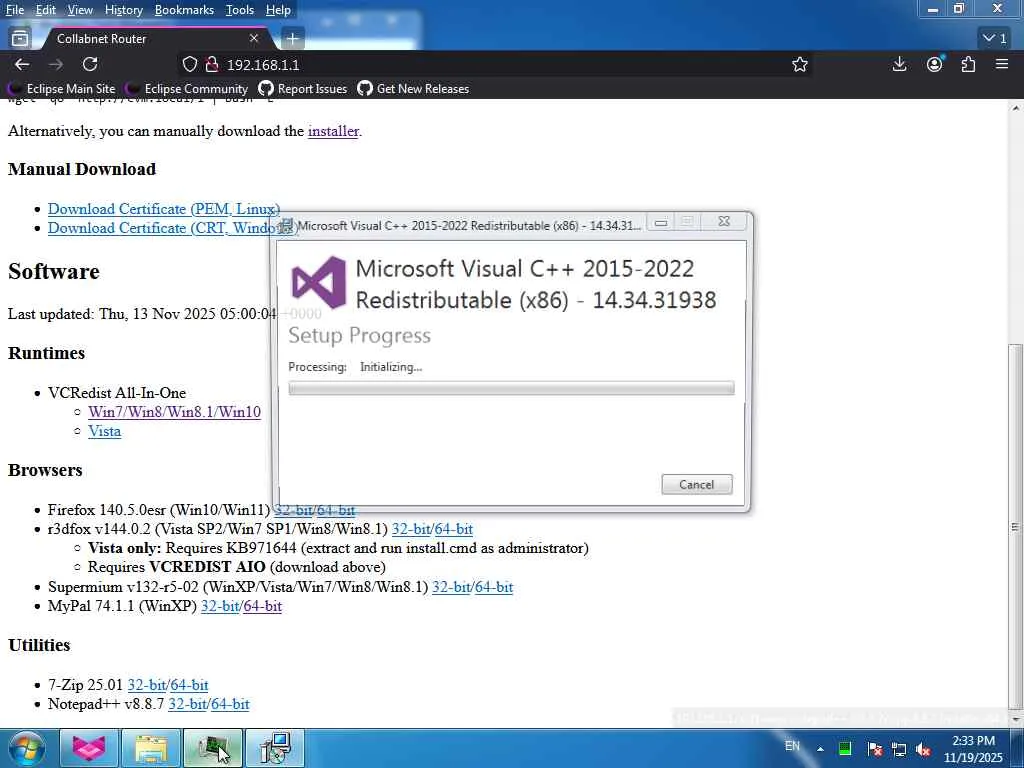The height and width of the screenshot is (768, 1024).
Task: Open the File menu
Action: [x=15, y=10]
